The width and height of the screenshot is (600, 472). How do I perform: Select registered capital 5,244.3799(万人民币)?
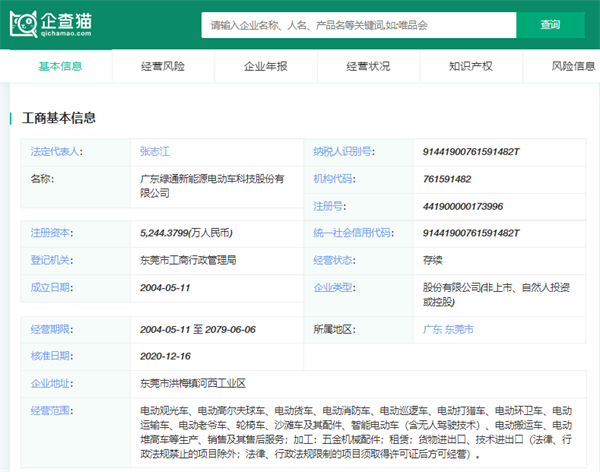[186, 233]
